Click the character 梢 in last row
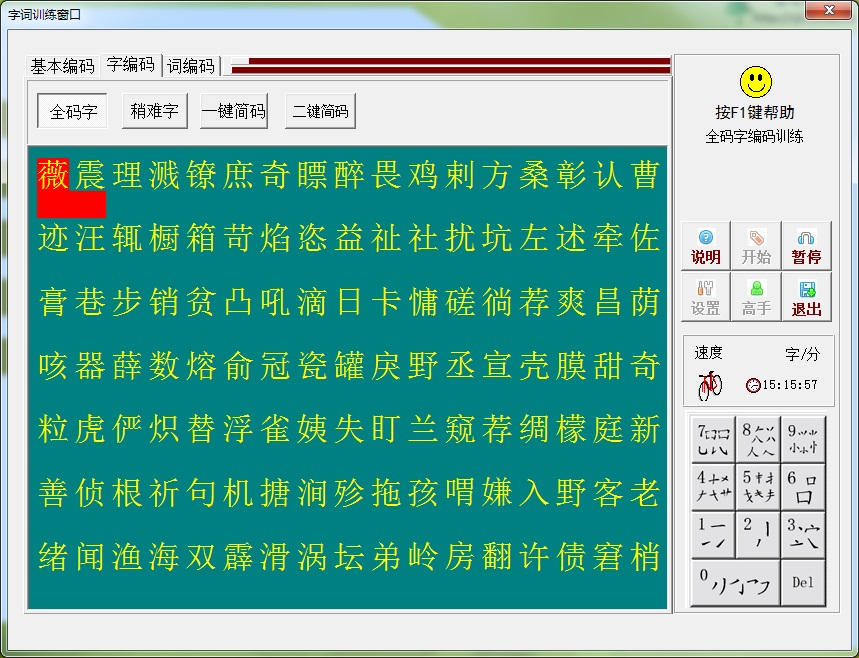Viewport: 859px width, 658px height. pos(645,556)
